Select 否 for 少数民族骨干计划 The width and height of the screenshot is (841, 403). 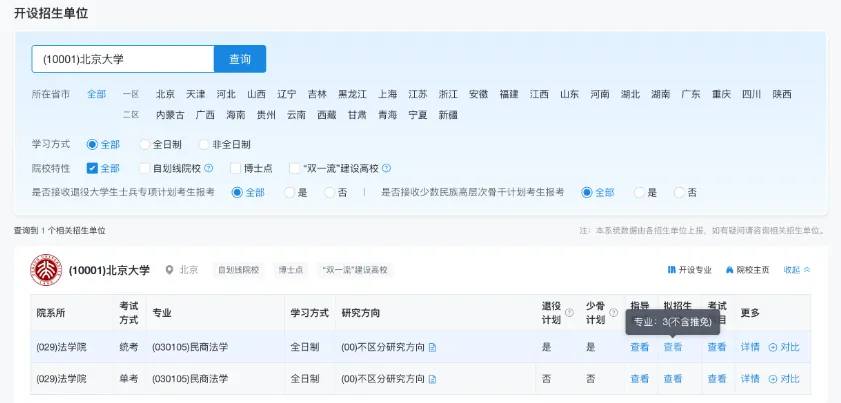click(x=680, y=192)
